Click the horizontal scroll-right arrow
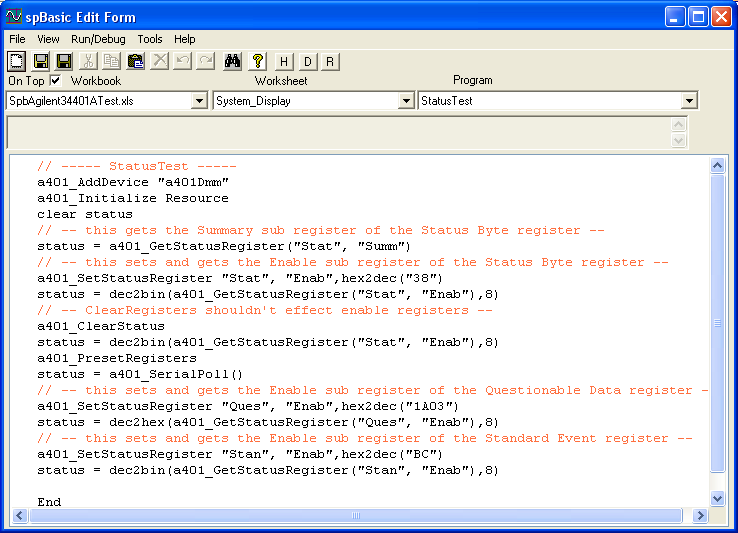This screenshot has height=533, width=738. pyautogui.click(x=700, y=516)
